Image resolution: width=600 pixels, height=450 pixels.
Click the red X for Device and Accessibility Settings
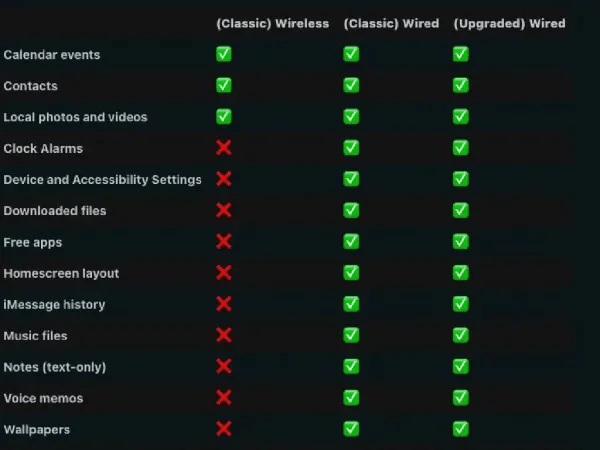[x=223, y=179]
